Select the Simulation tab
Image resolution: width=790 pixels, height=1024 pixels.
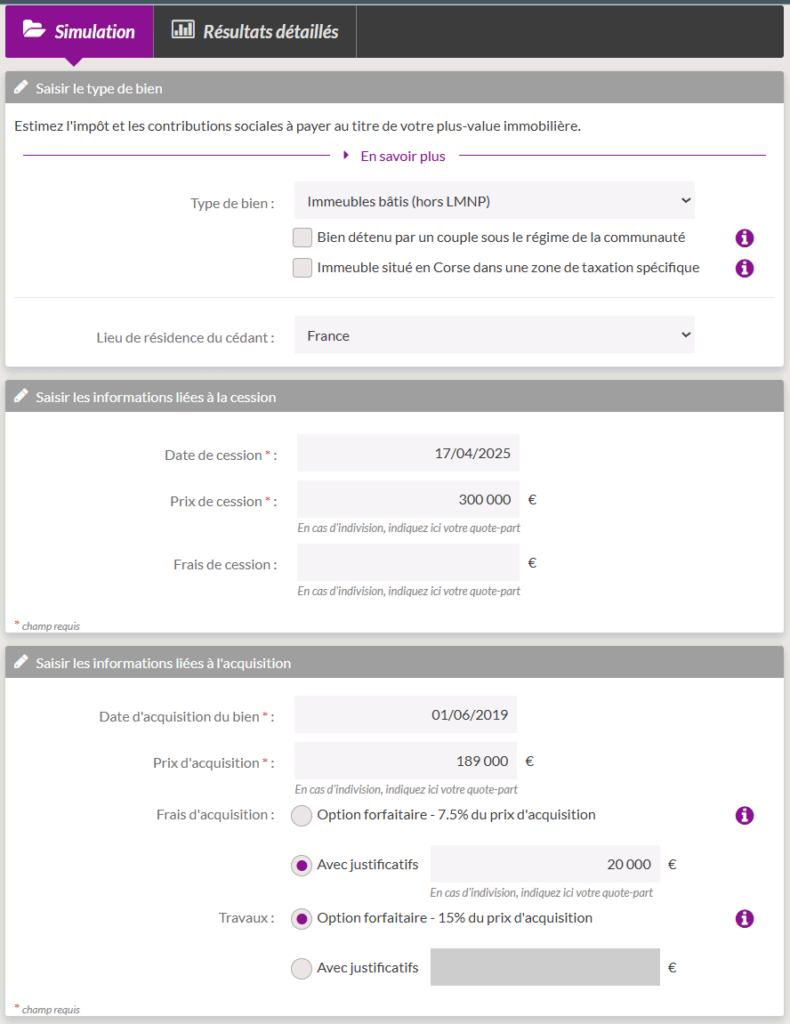(80, 31)
